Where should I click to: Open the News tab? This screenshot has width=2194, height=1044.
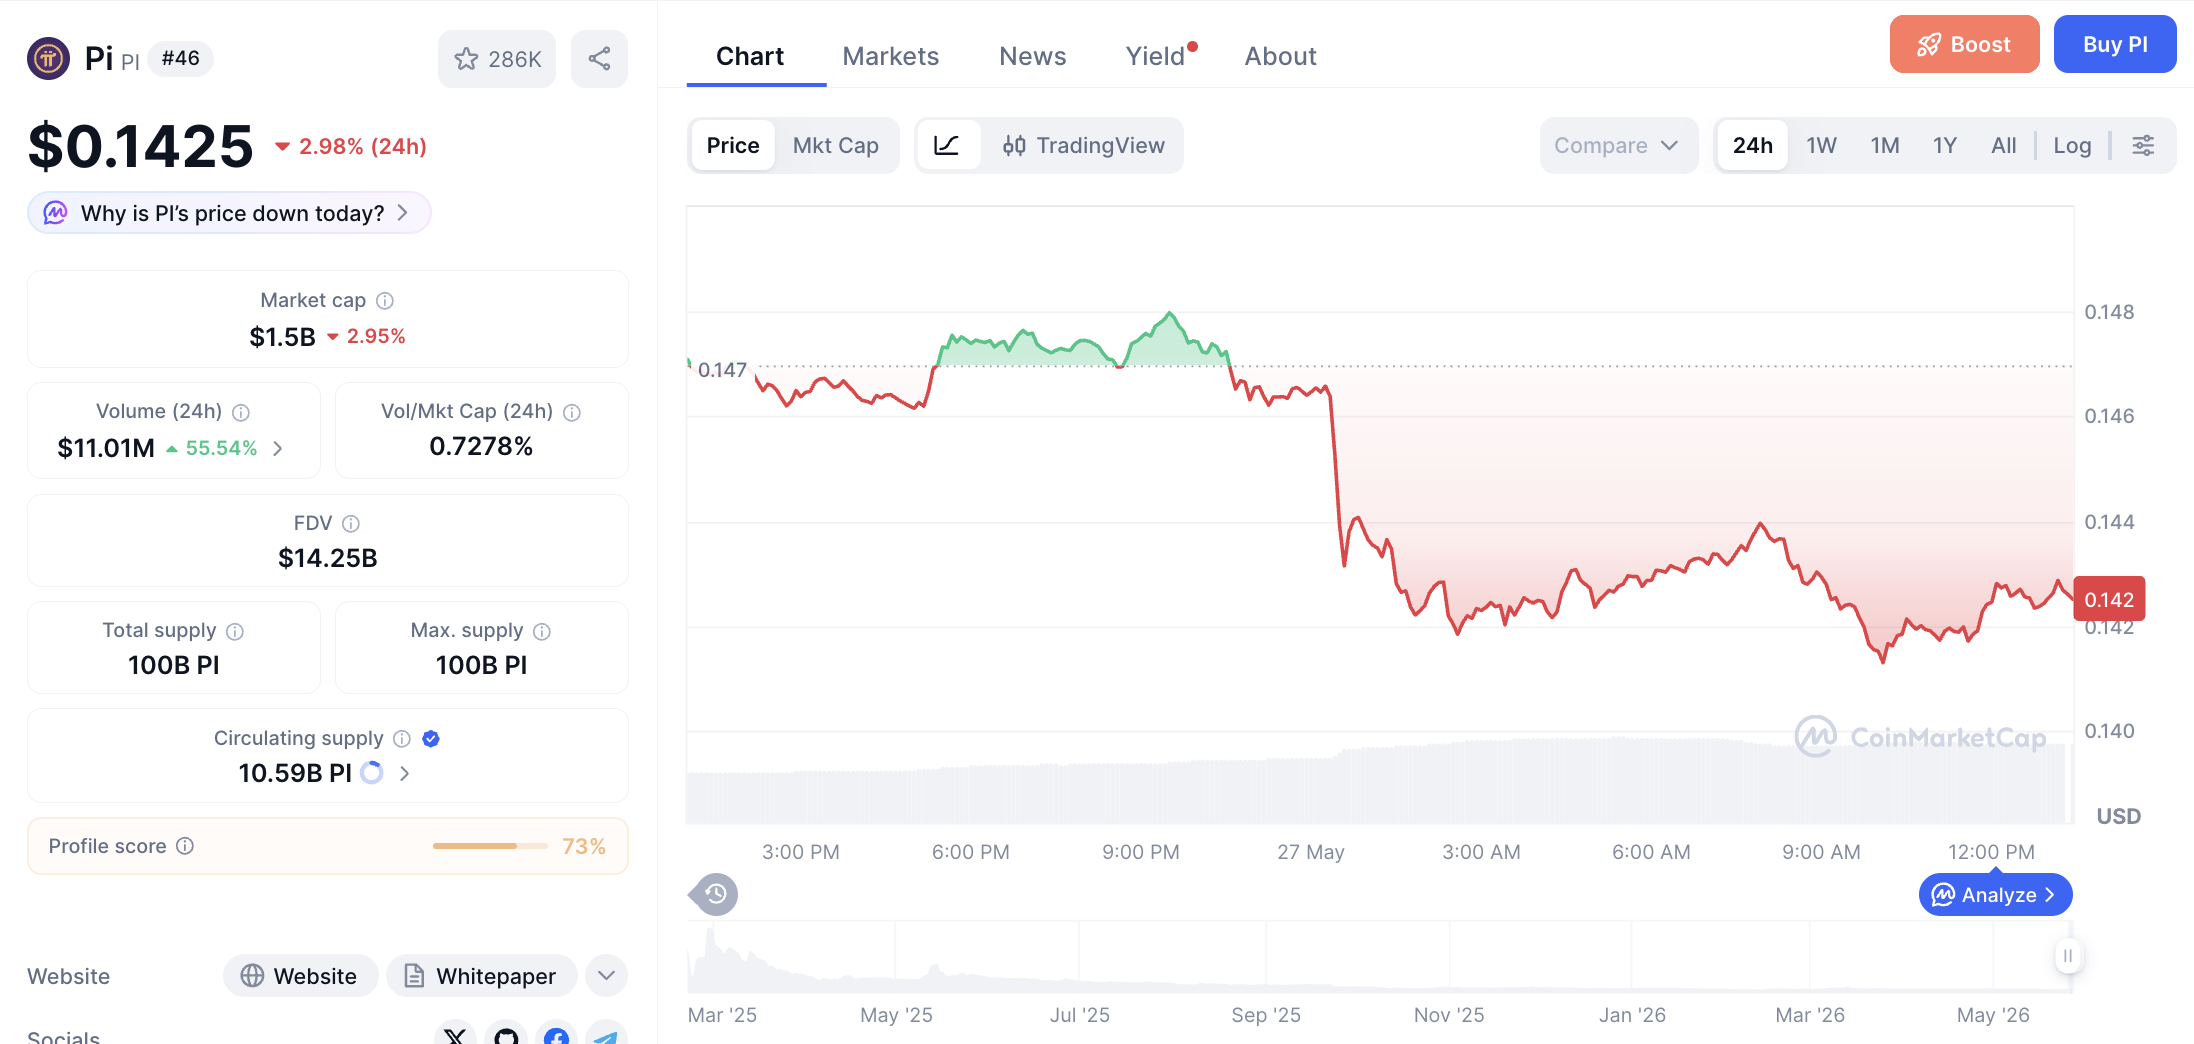[1033, 56]
